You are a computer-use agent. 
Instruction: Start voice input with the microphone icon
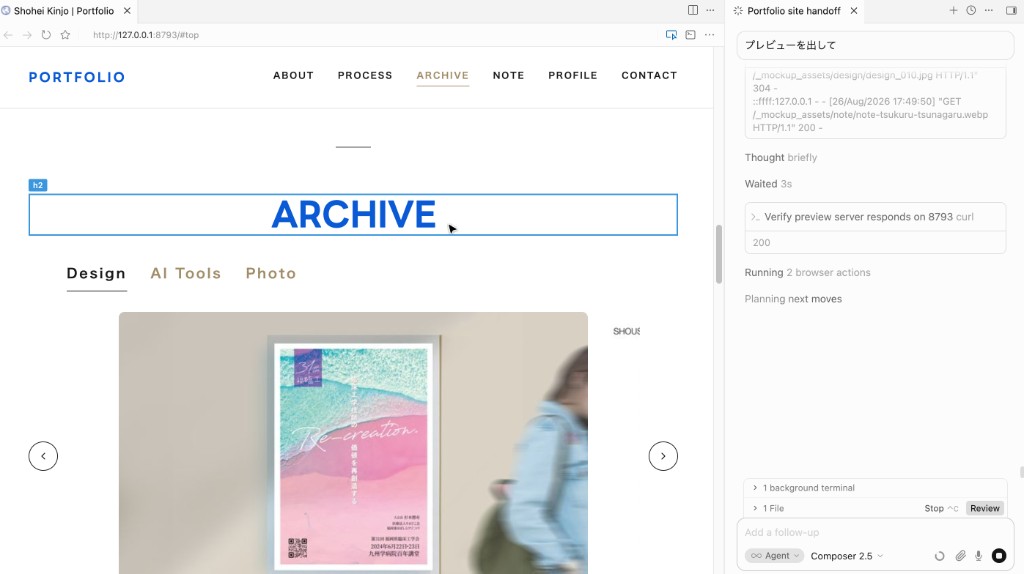tap(978, 556)
